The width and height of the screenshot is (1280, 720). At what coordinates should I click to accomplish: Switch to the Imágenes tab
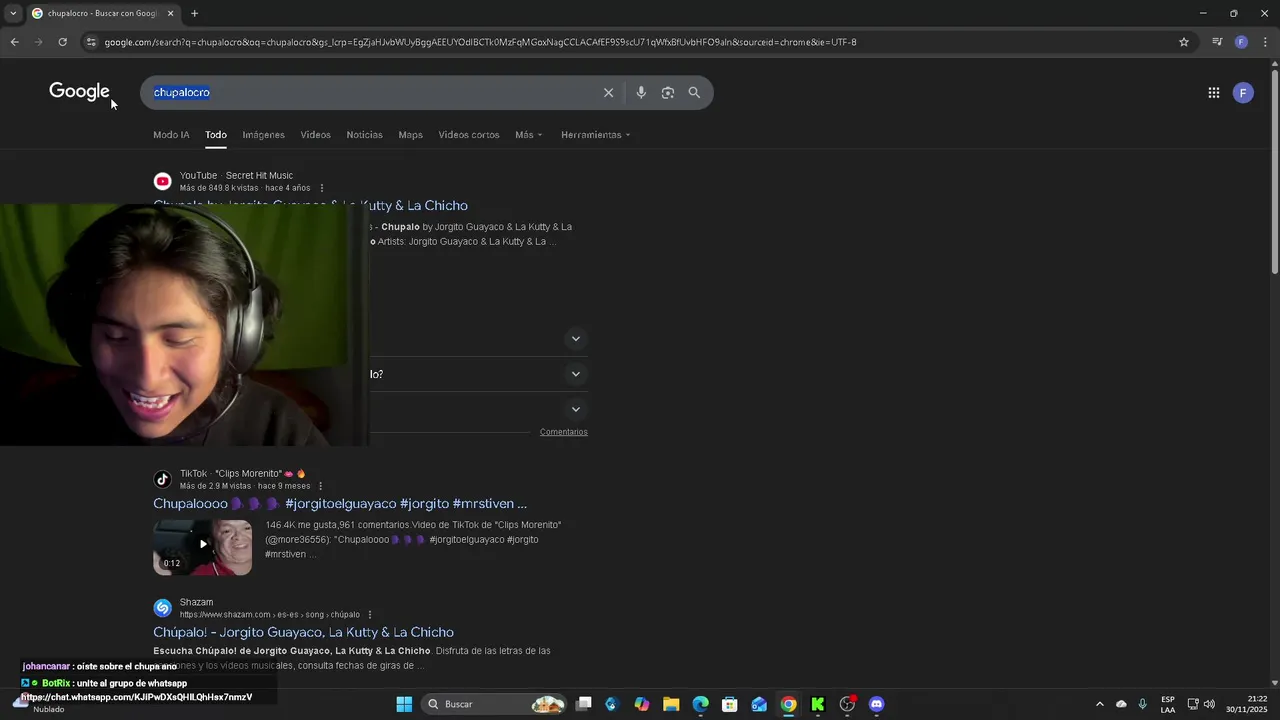point(263,135)
